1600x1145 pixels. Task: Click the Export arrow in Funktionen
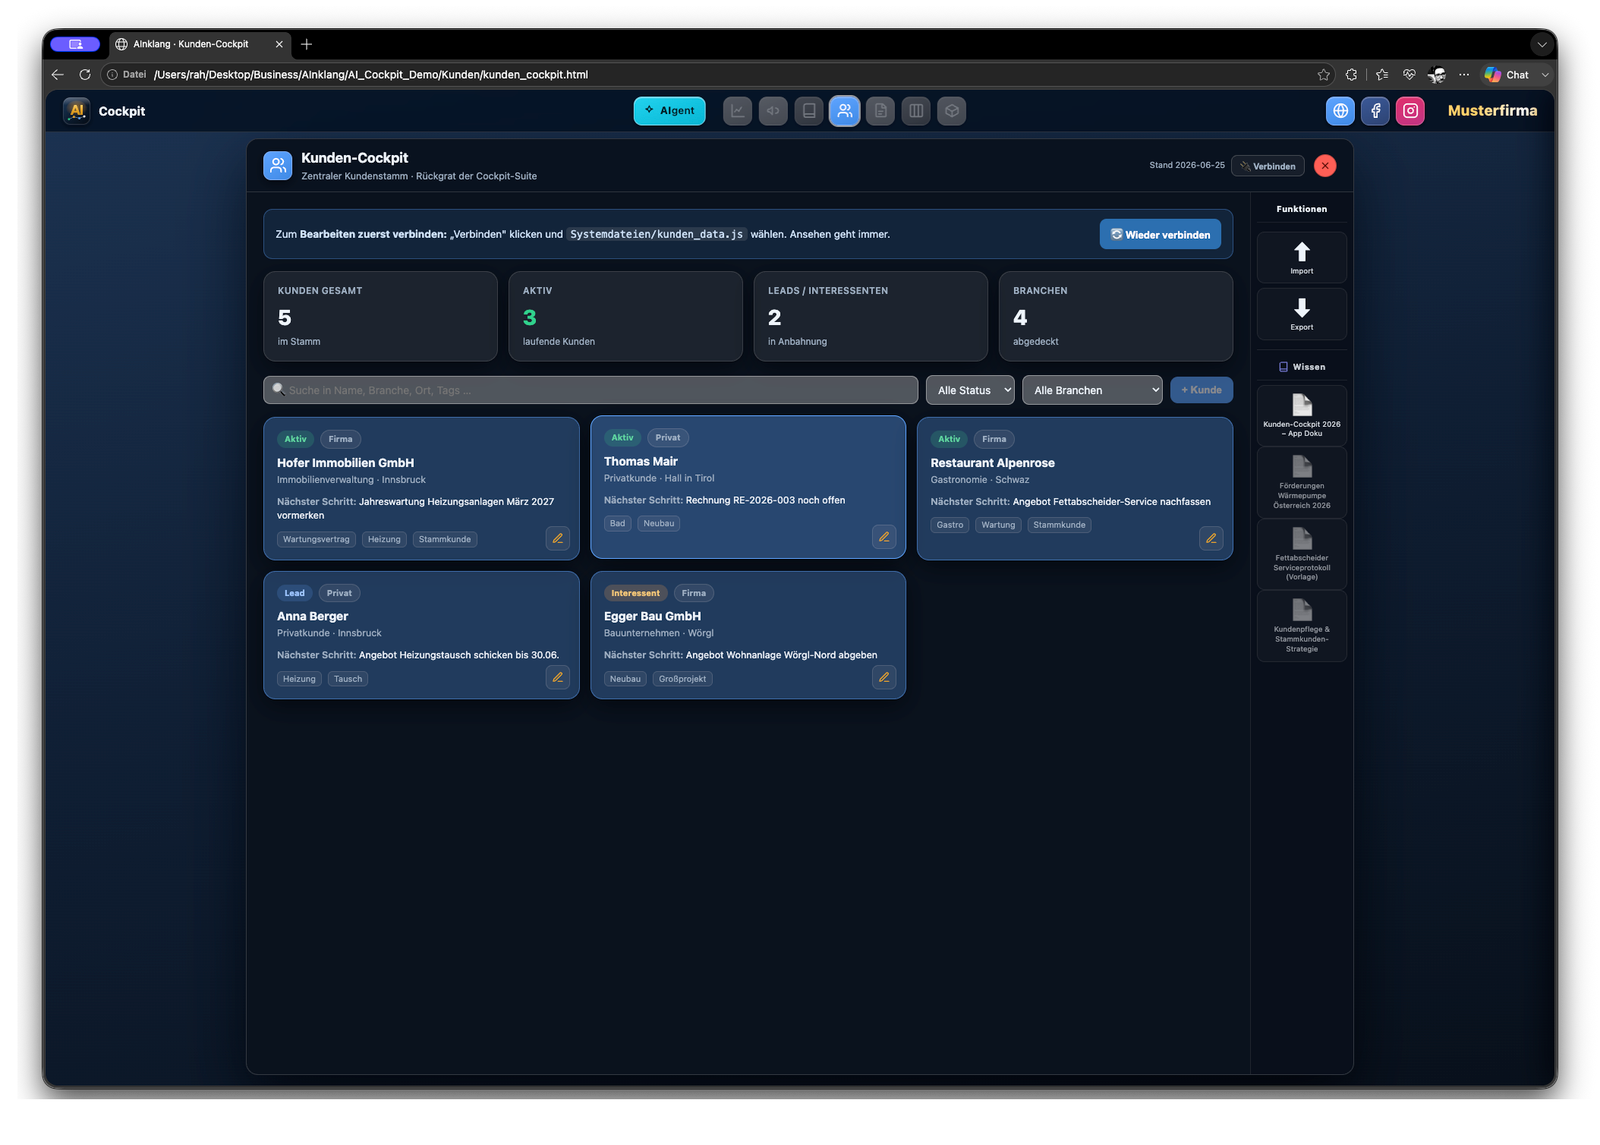(1302, 314)
